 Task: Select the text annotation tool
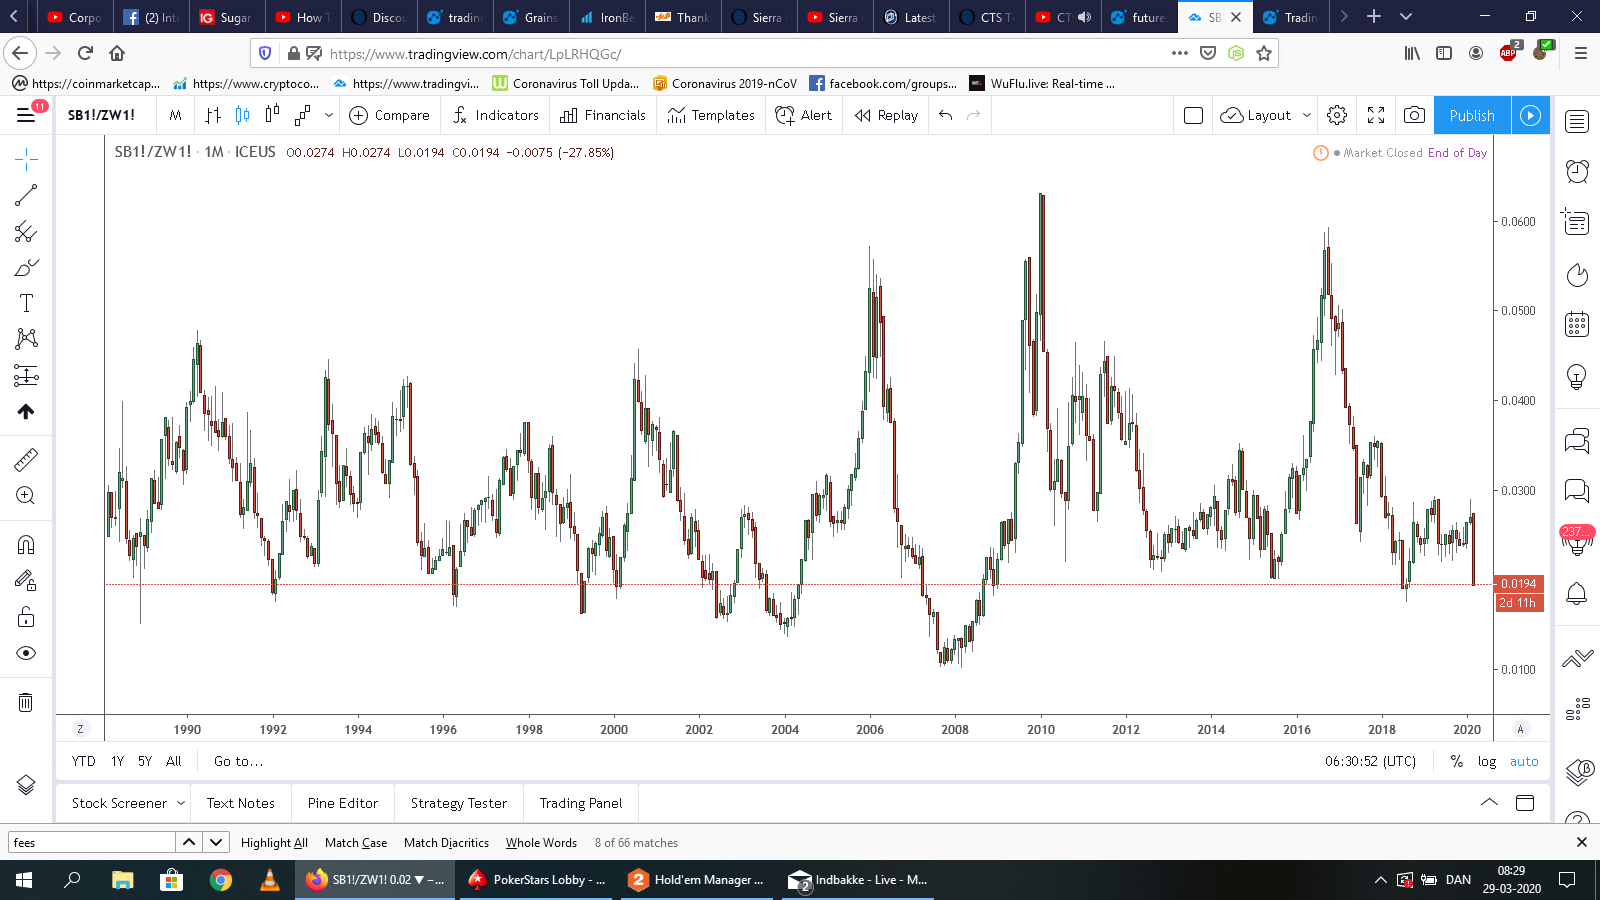pos(26,303)
